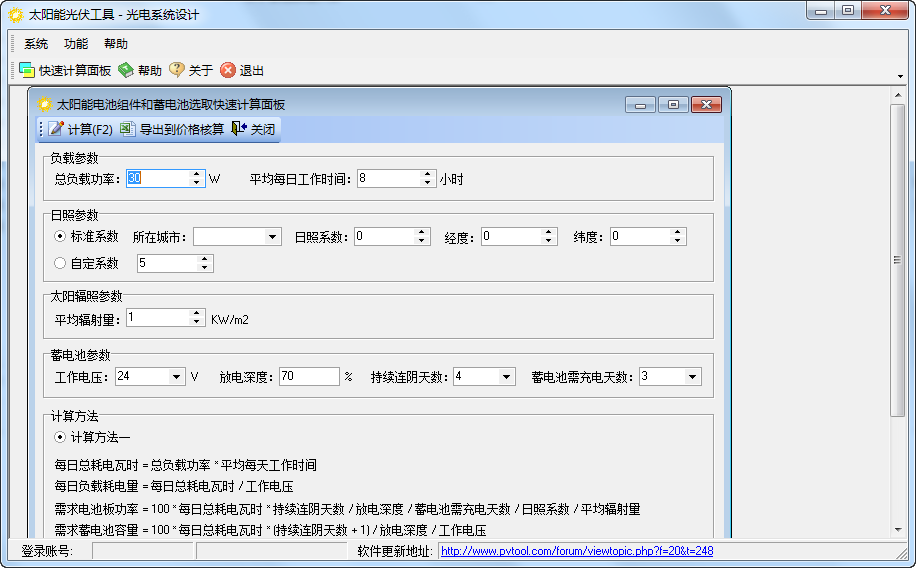
Task: Click the vertical scrollbar thumb of main window
Action: 897,260
